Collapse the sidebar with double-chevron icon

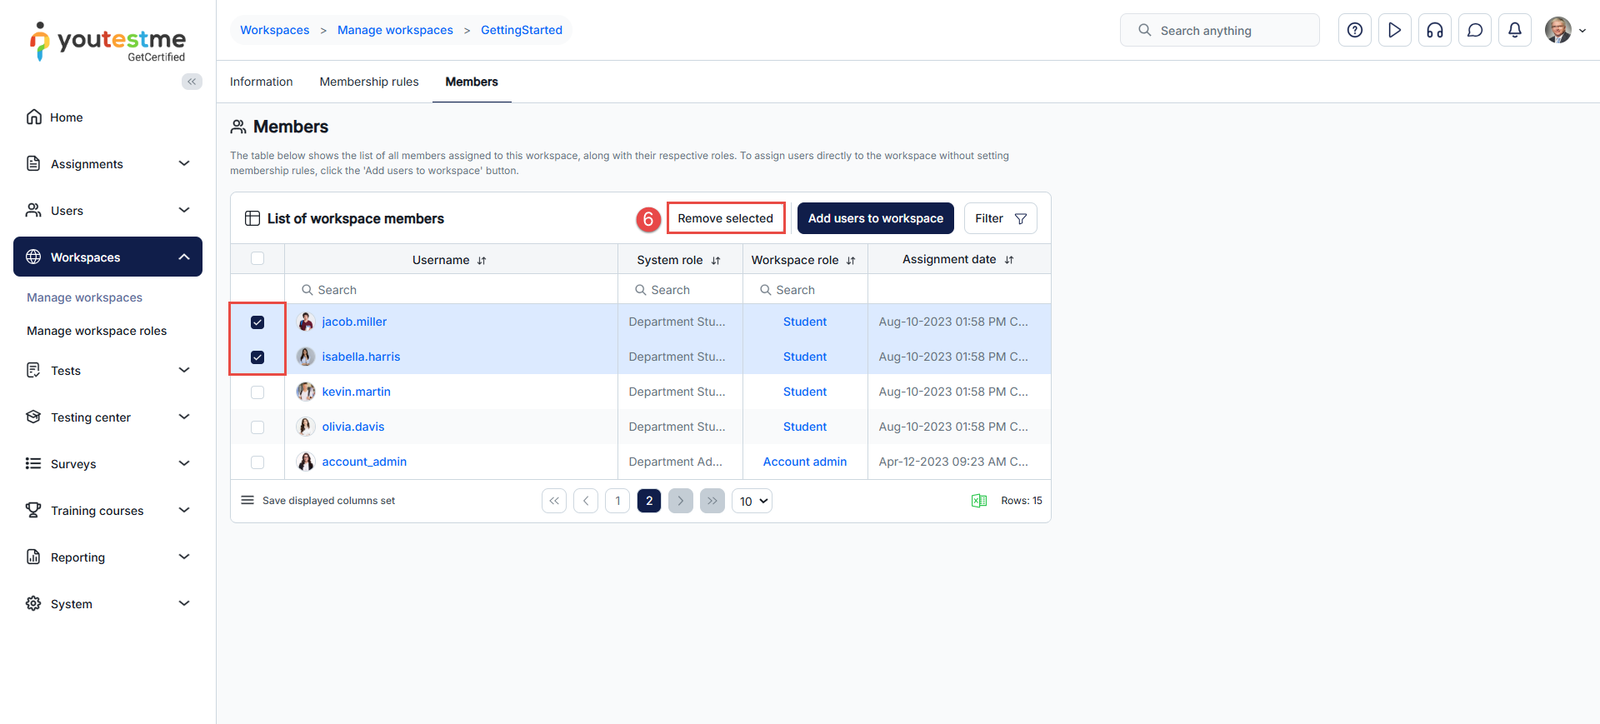coord(191,82)
